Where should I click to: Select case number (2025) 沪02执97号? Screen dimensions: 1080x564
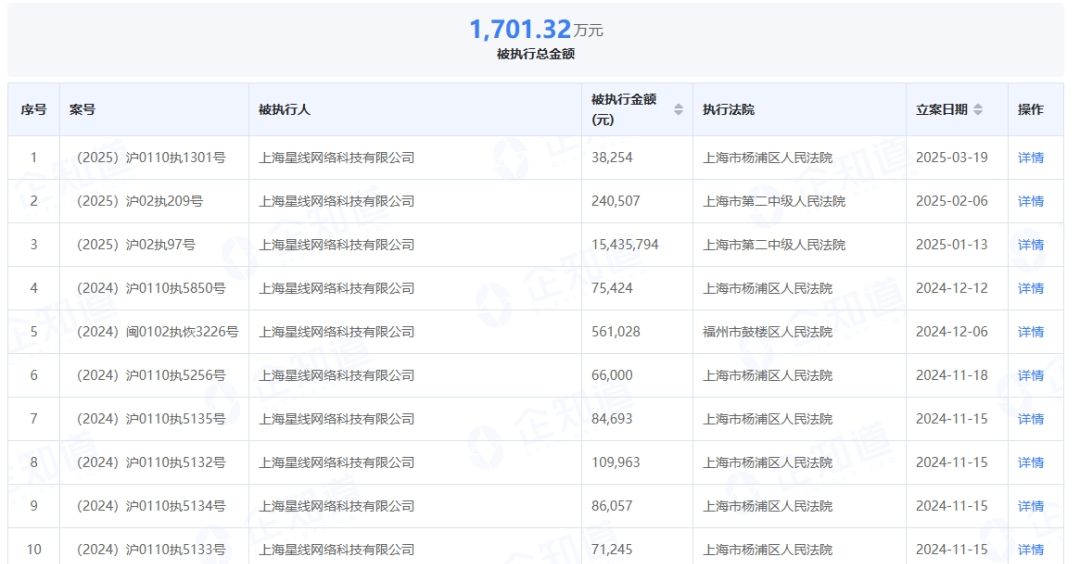point(134,244)
